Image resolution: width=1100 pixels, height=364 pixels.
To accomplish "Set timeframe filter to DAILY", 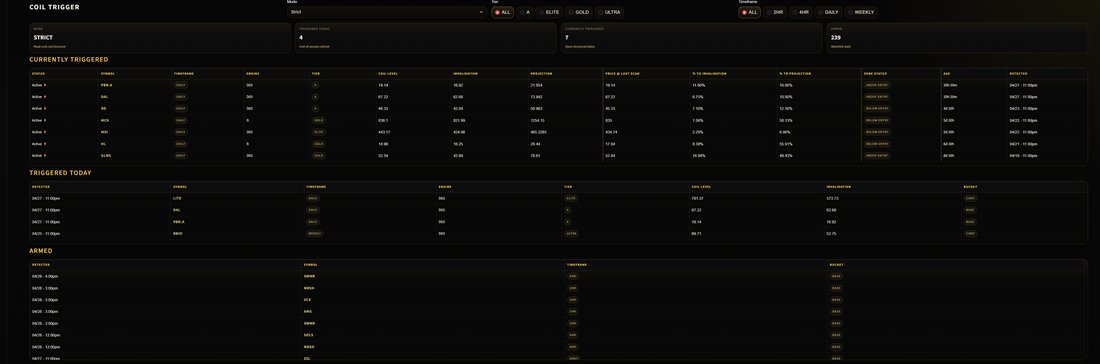I will pyautogui.click(x=829, y=12).
